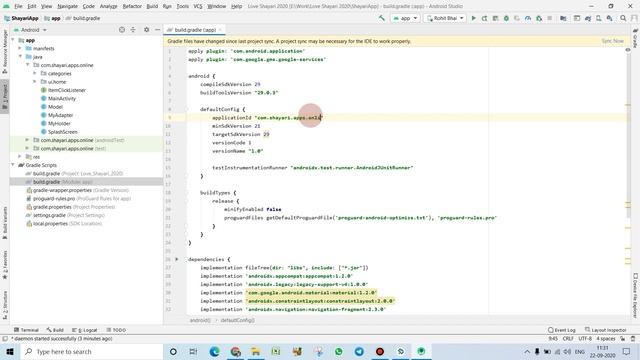The width and height of the screenshot is (640, 360).
Task: Open the Project panel gear settings
Action: (147, 30)
